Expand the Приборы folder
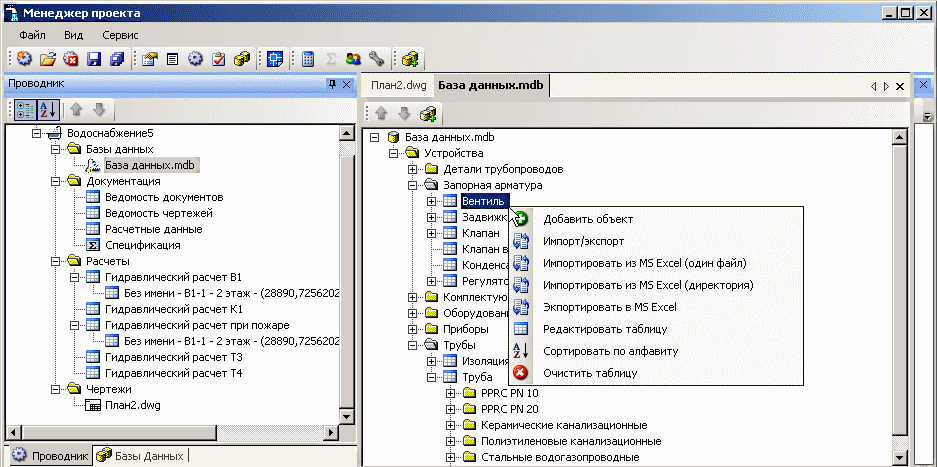Screen dimensions: 937x467 point(412,329)
